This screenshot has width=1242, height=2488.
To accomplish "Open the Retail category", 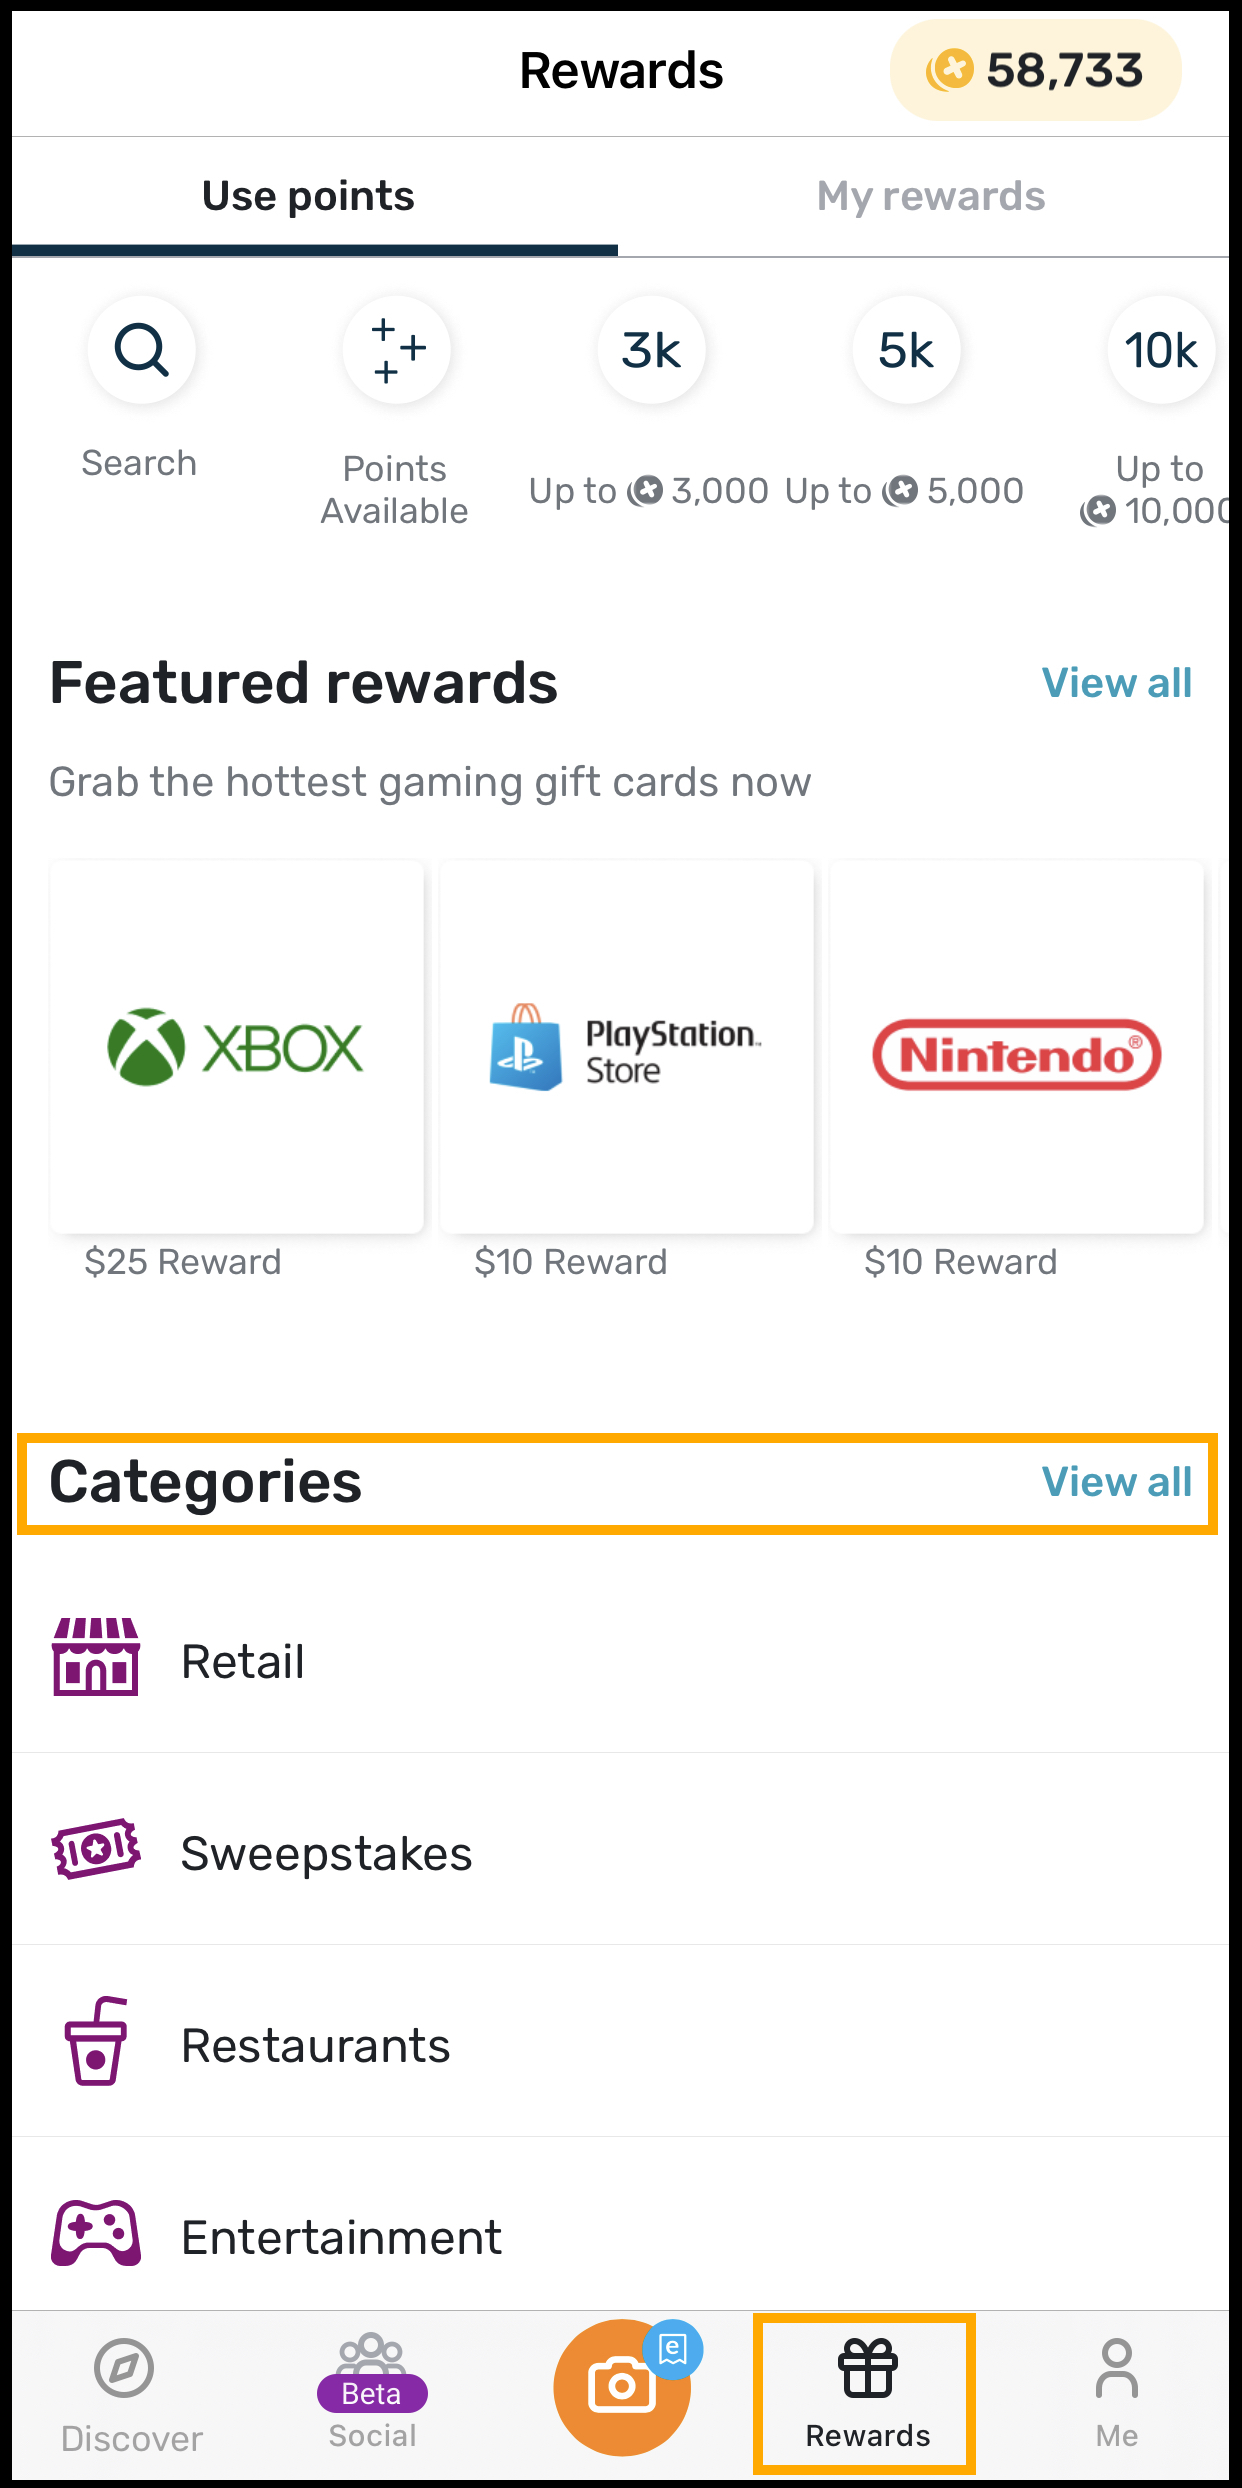I will point(620,1661).
